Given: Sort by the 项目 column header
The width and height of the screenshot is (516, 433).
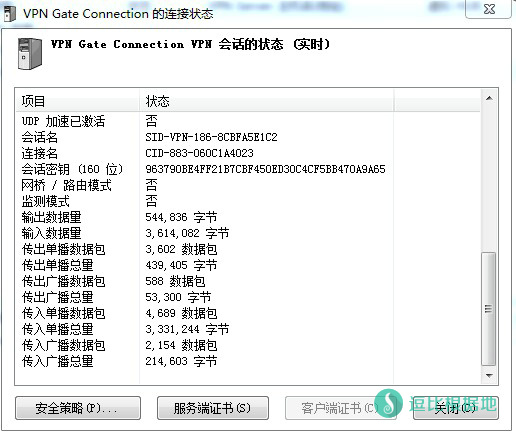Looking at the screenshot, I should (x=77, y=101).
